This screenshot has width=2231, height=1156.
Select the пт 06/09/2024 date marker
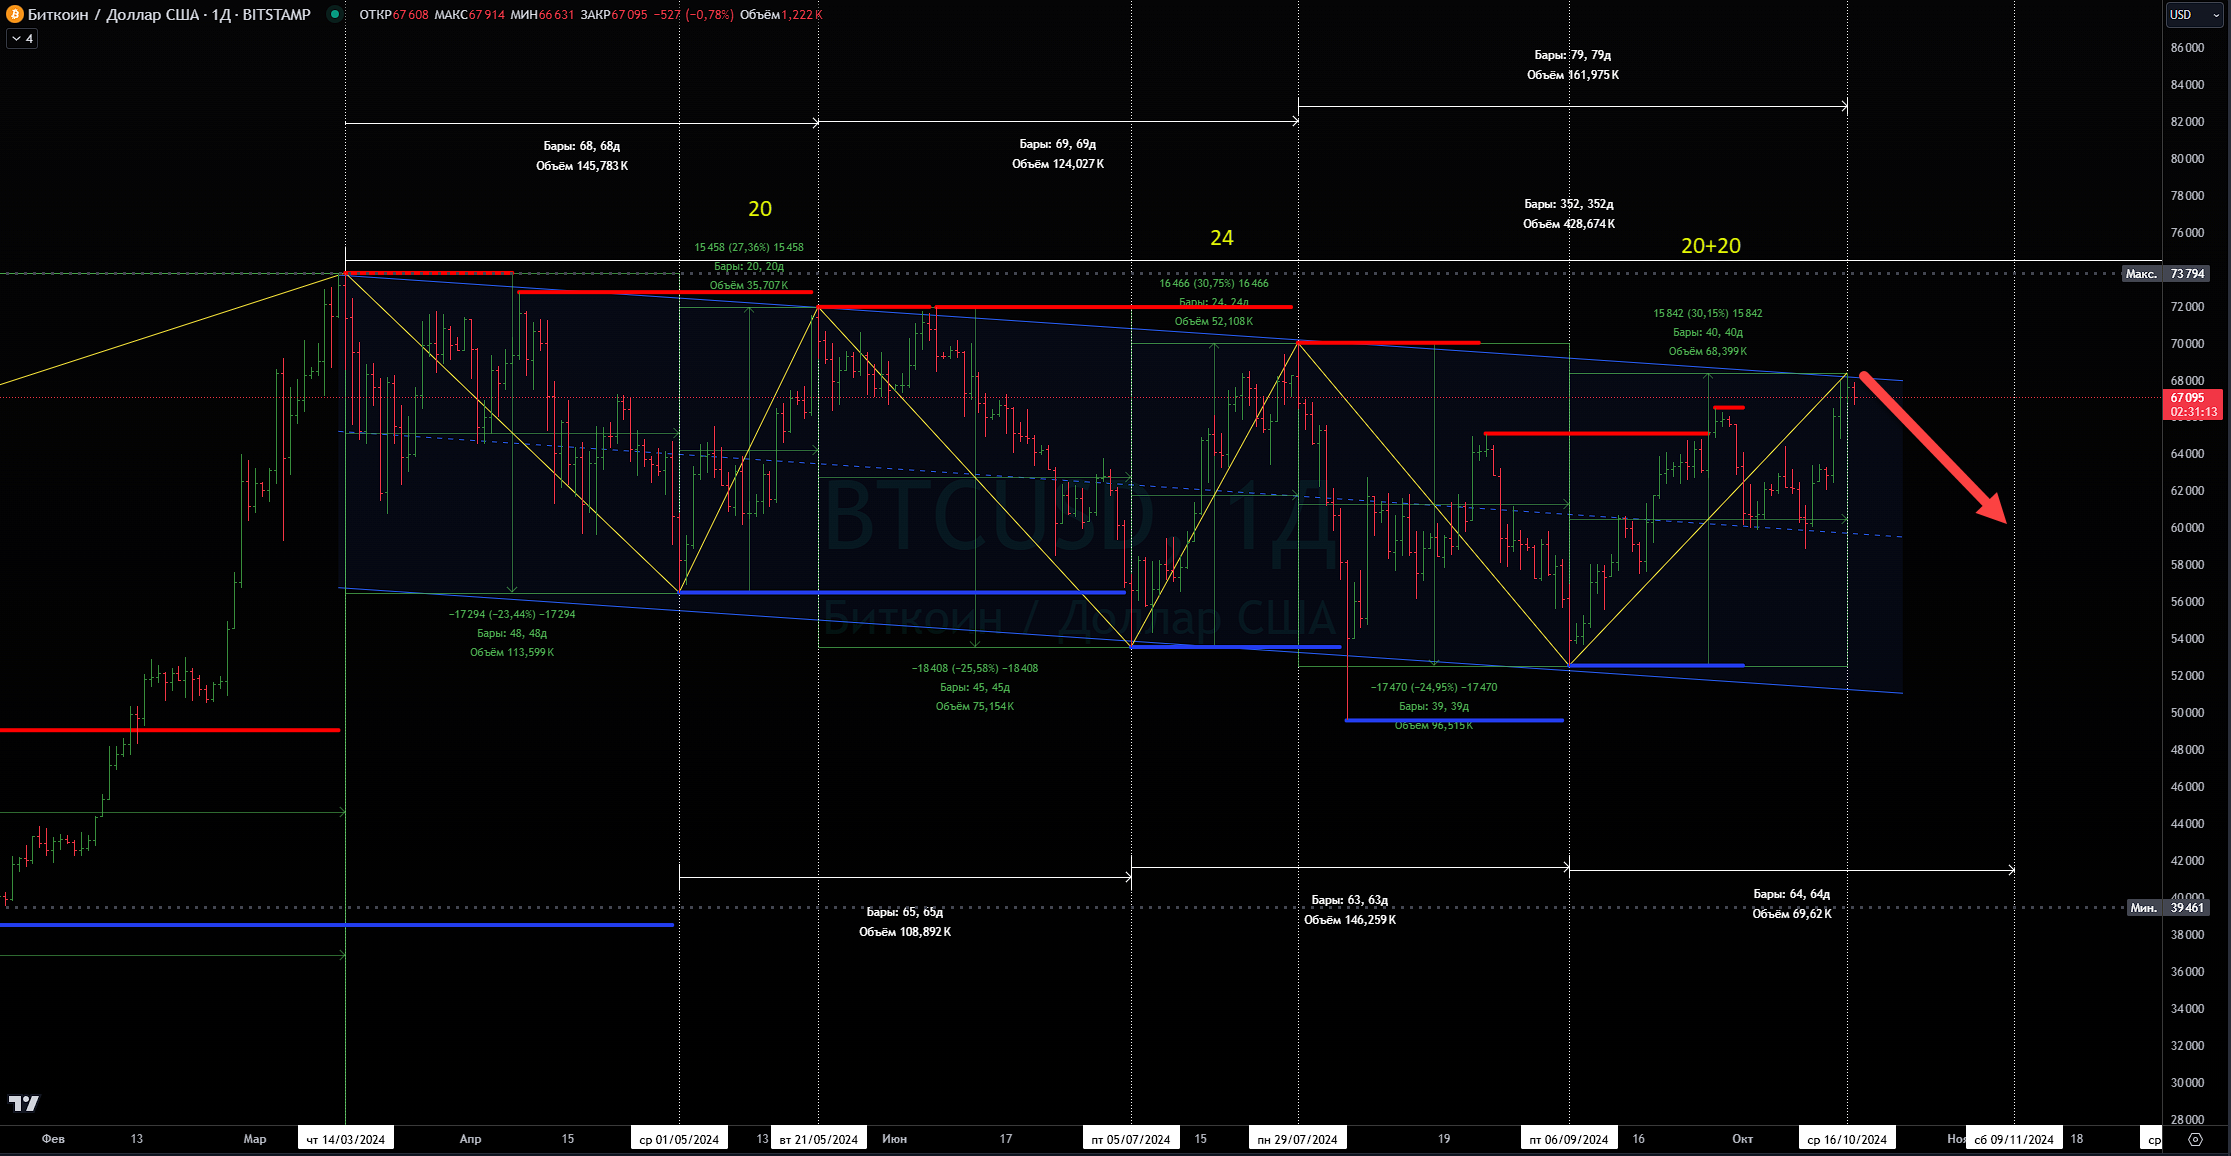(1569, 1139)
